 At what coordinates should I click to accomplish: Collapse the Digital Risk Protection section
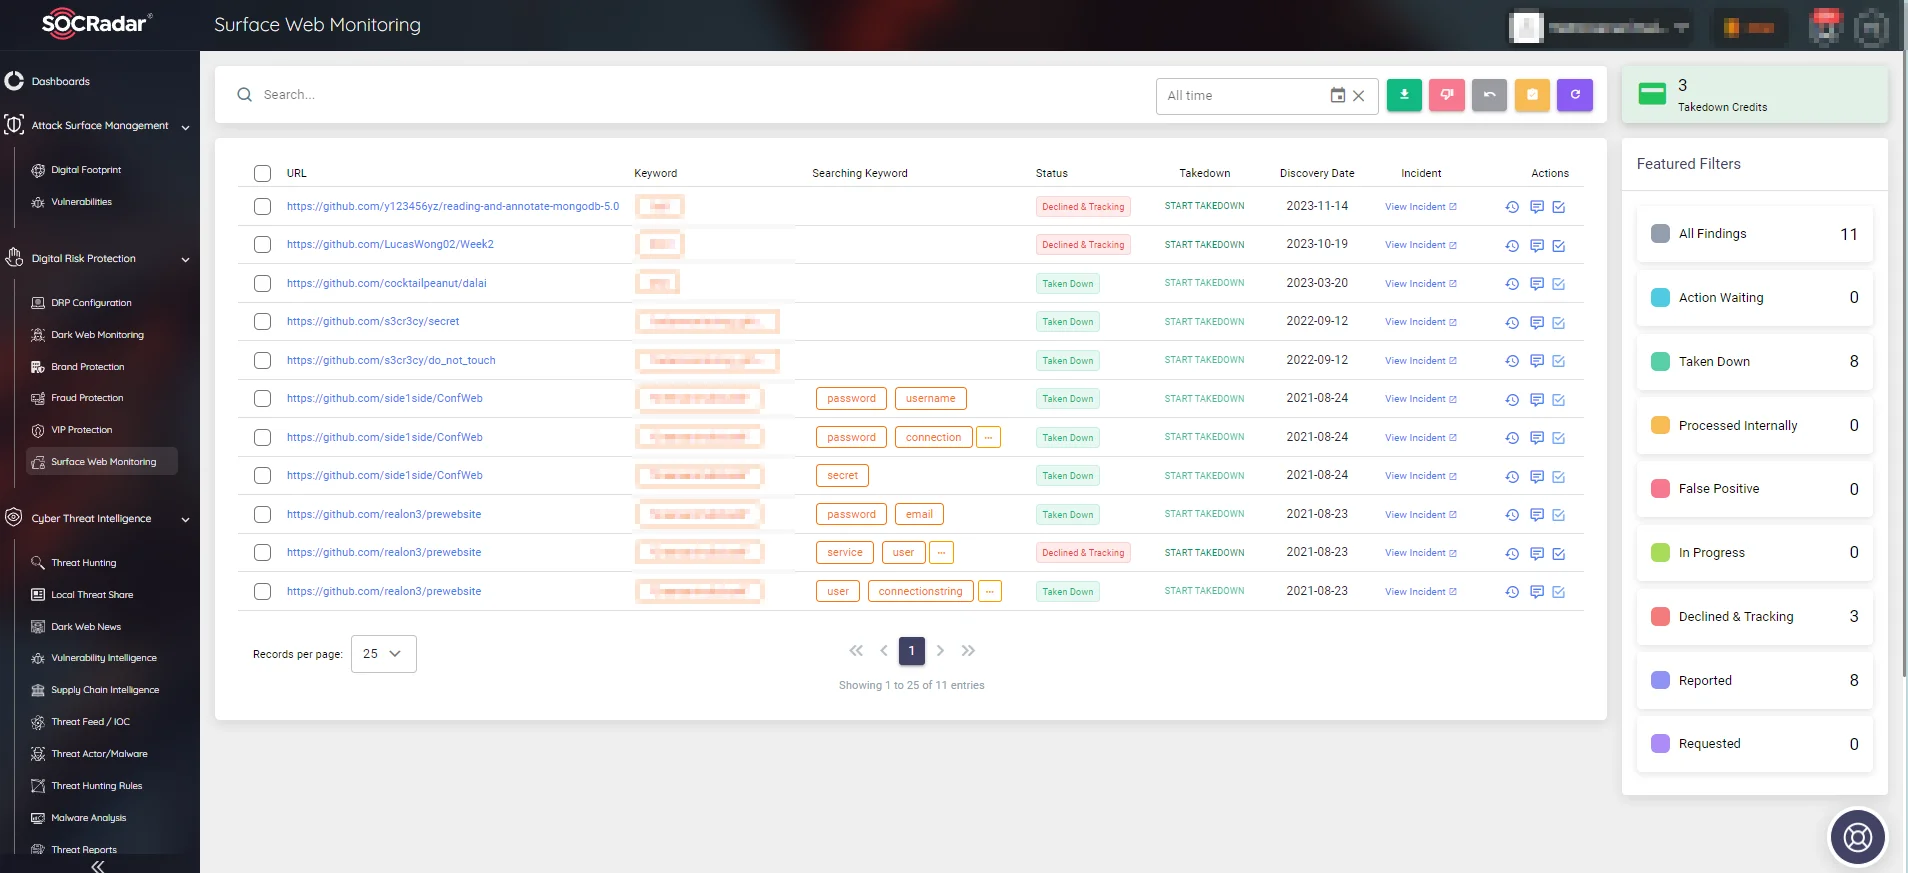tap(186, 260)
